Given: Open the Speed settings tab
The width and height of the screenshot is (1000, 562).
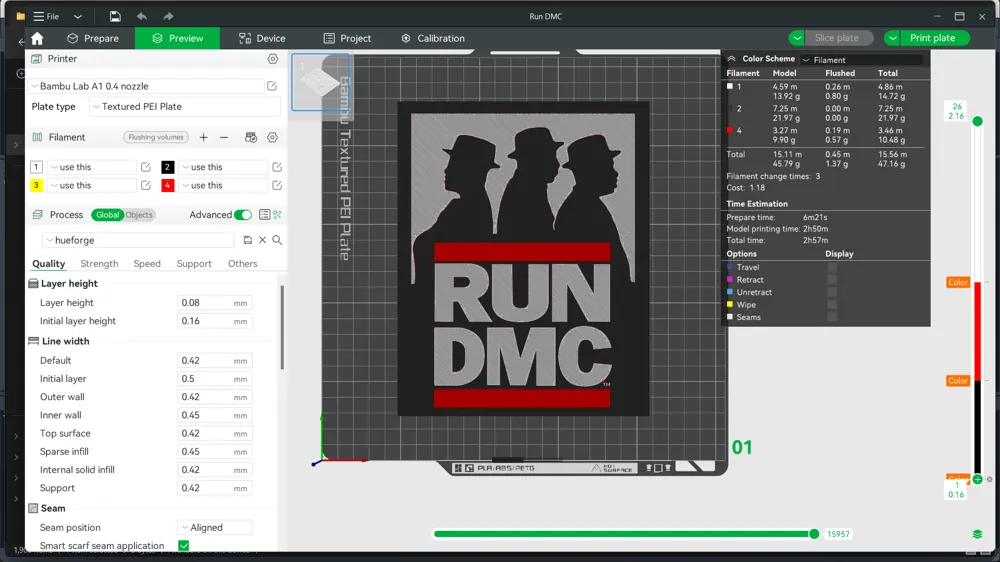Looking at the screenshot, I should coord(147,263).
